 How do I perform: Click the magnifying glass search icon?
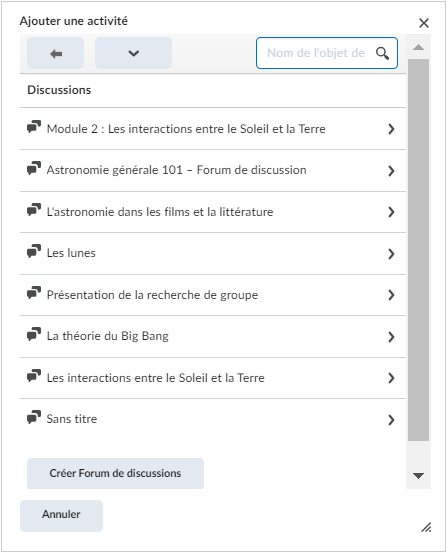[382, 53]
